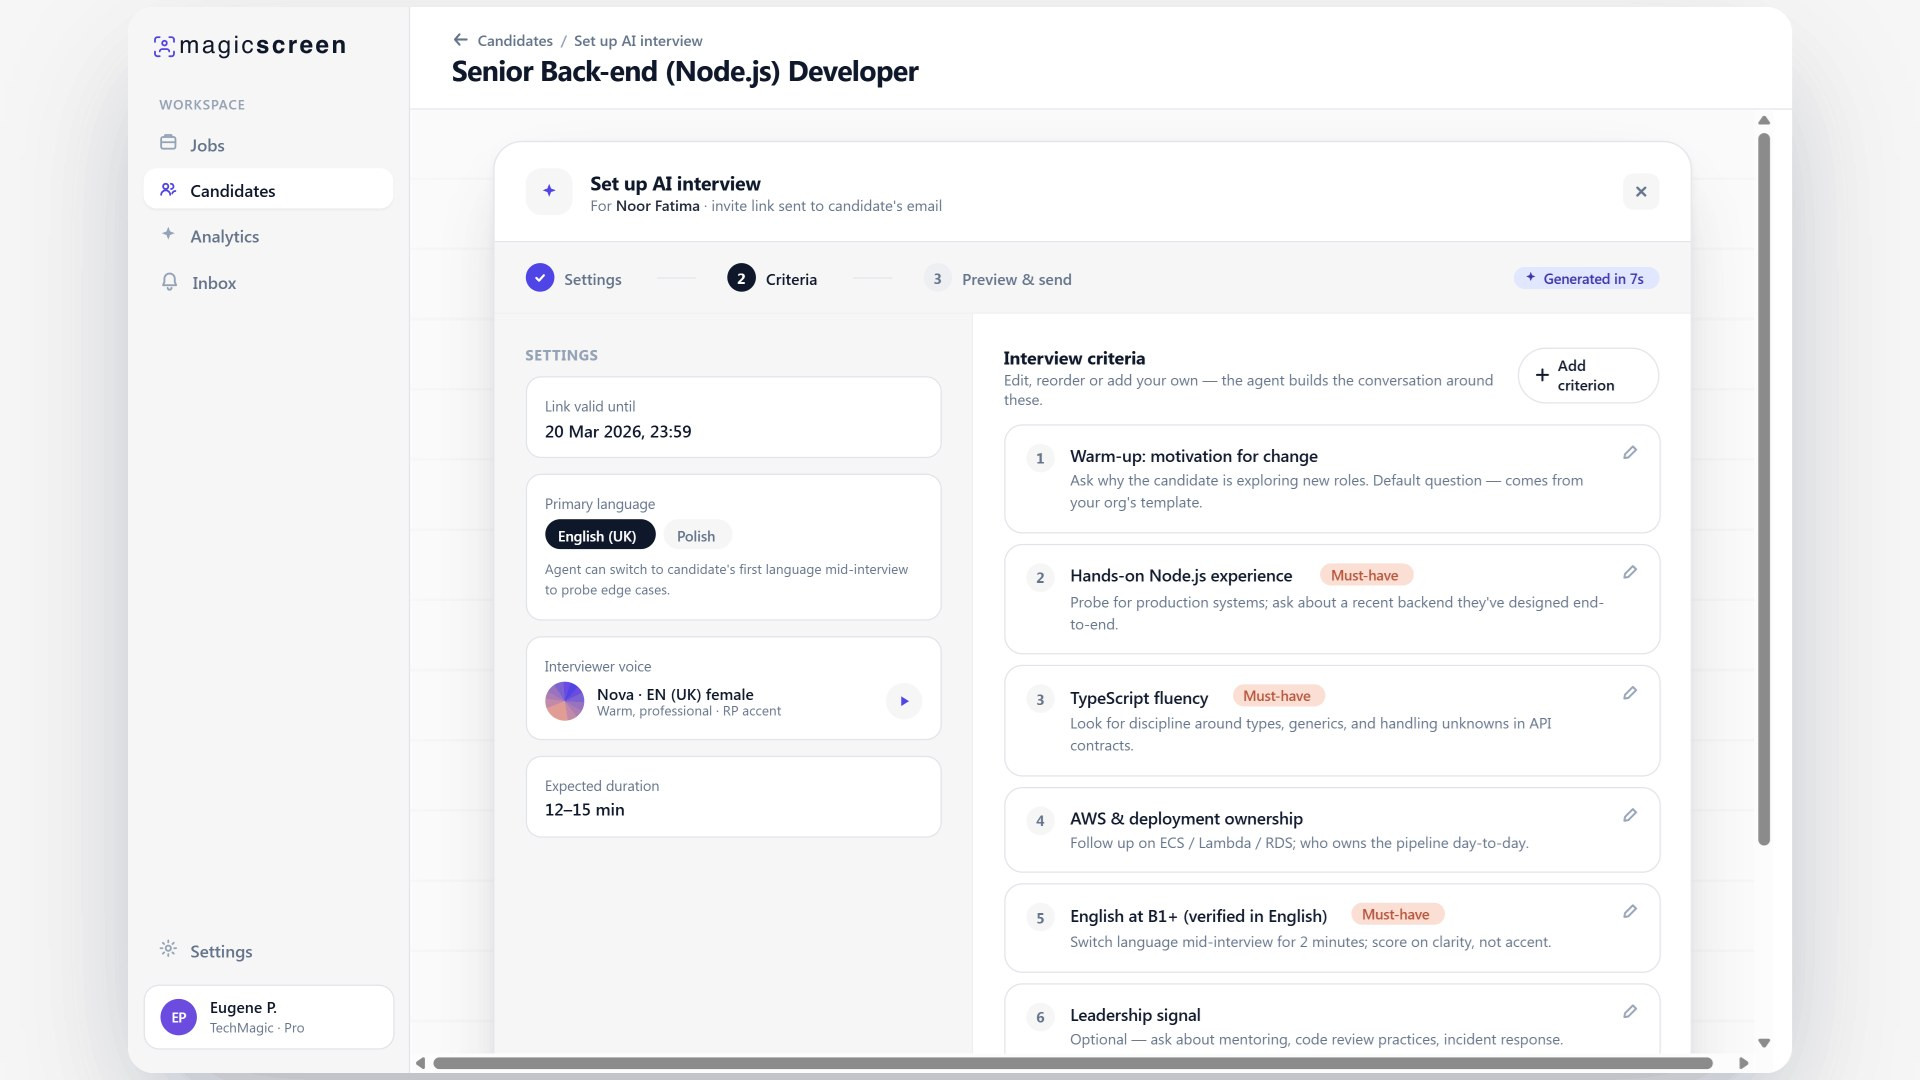Screen dimensions: 1920x1080
Task: Open Candidates in the sidebar
Action: coord(268,190)
